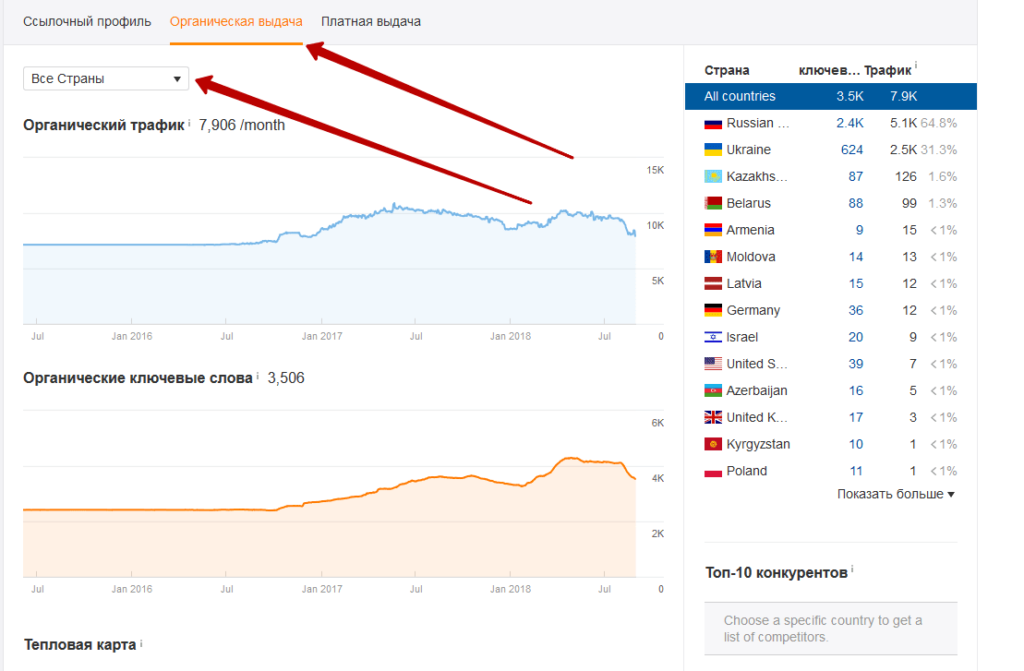The width and height of the screenshot is (1024, 671).
Task: Click the Kazakhstan flag icon
Action: click(713, 177)
